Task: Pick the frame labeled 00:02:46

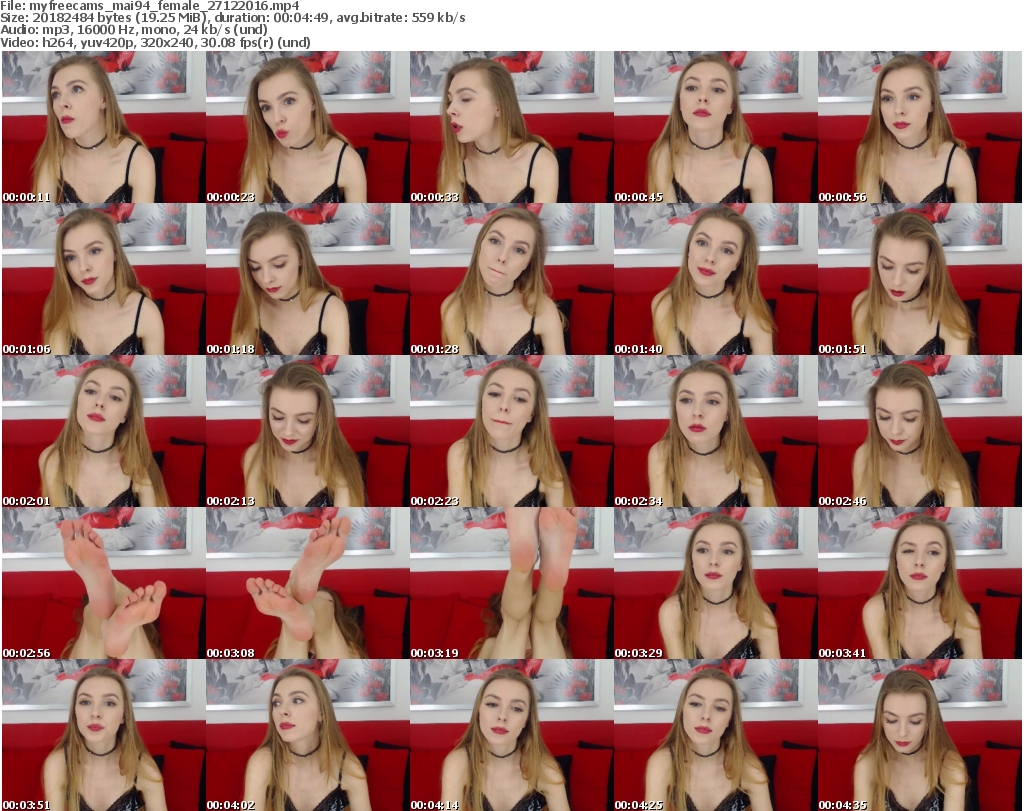Action: point(920,432)
